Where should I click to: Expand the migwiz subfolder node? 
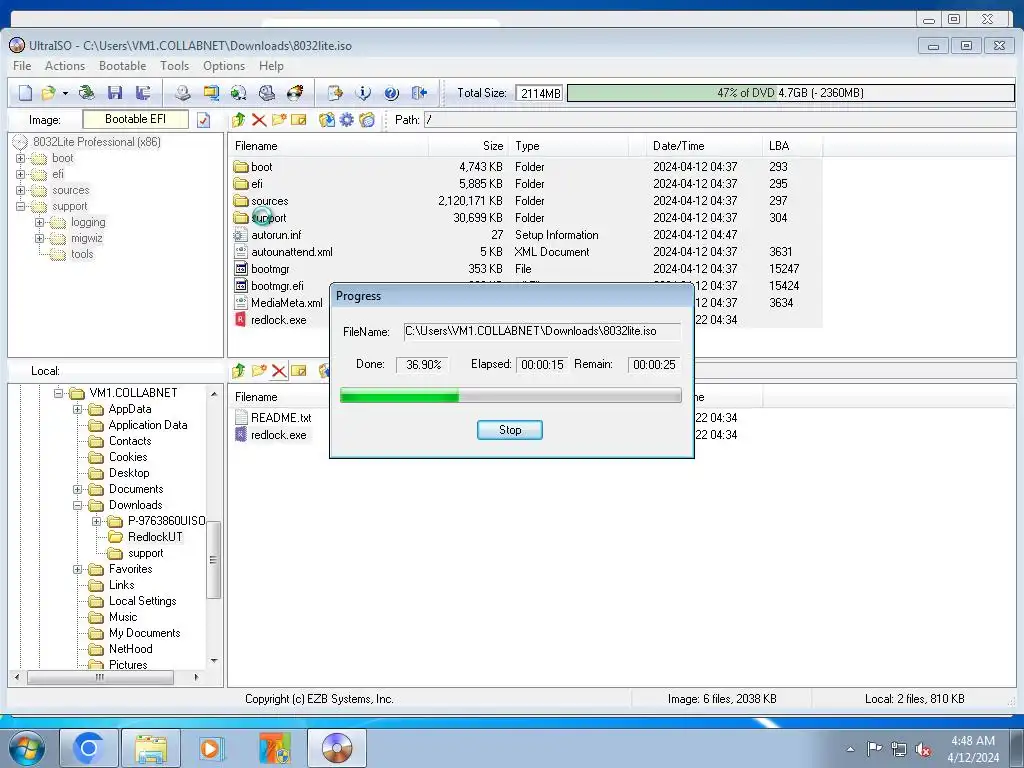tap(39, 238)
